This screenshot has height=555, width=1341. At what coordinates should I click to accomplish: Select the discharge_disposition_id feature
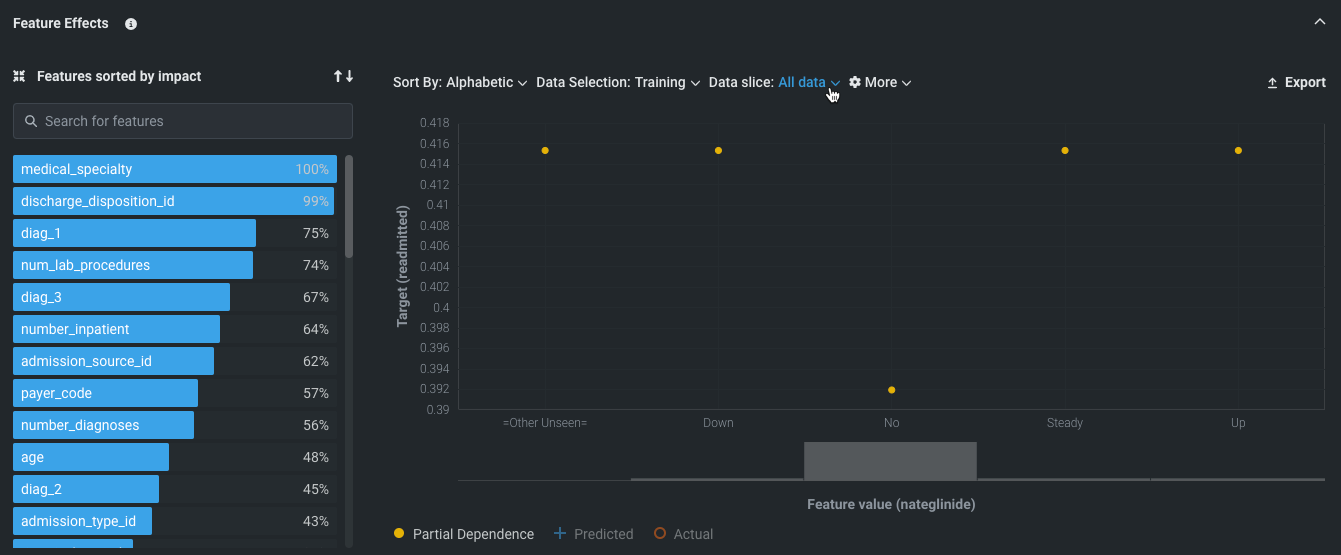point(175,201)
